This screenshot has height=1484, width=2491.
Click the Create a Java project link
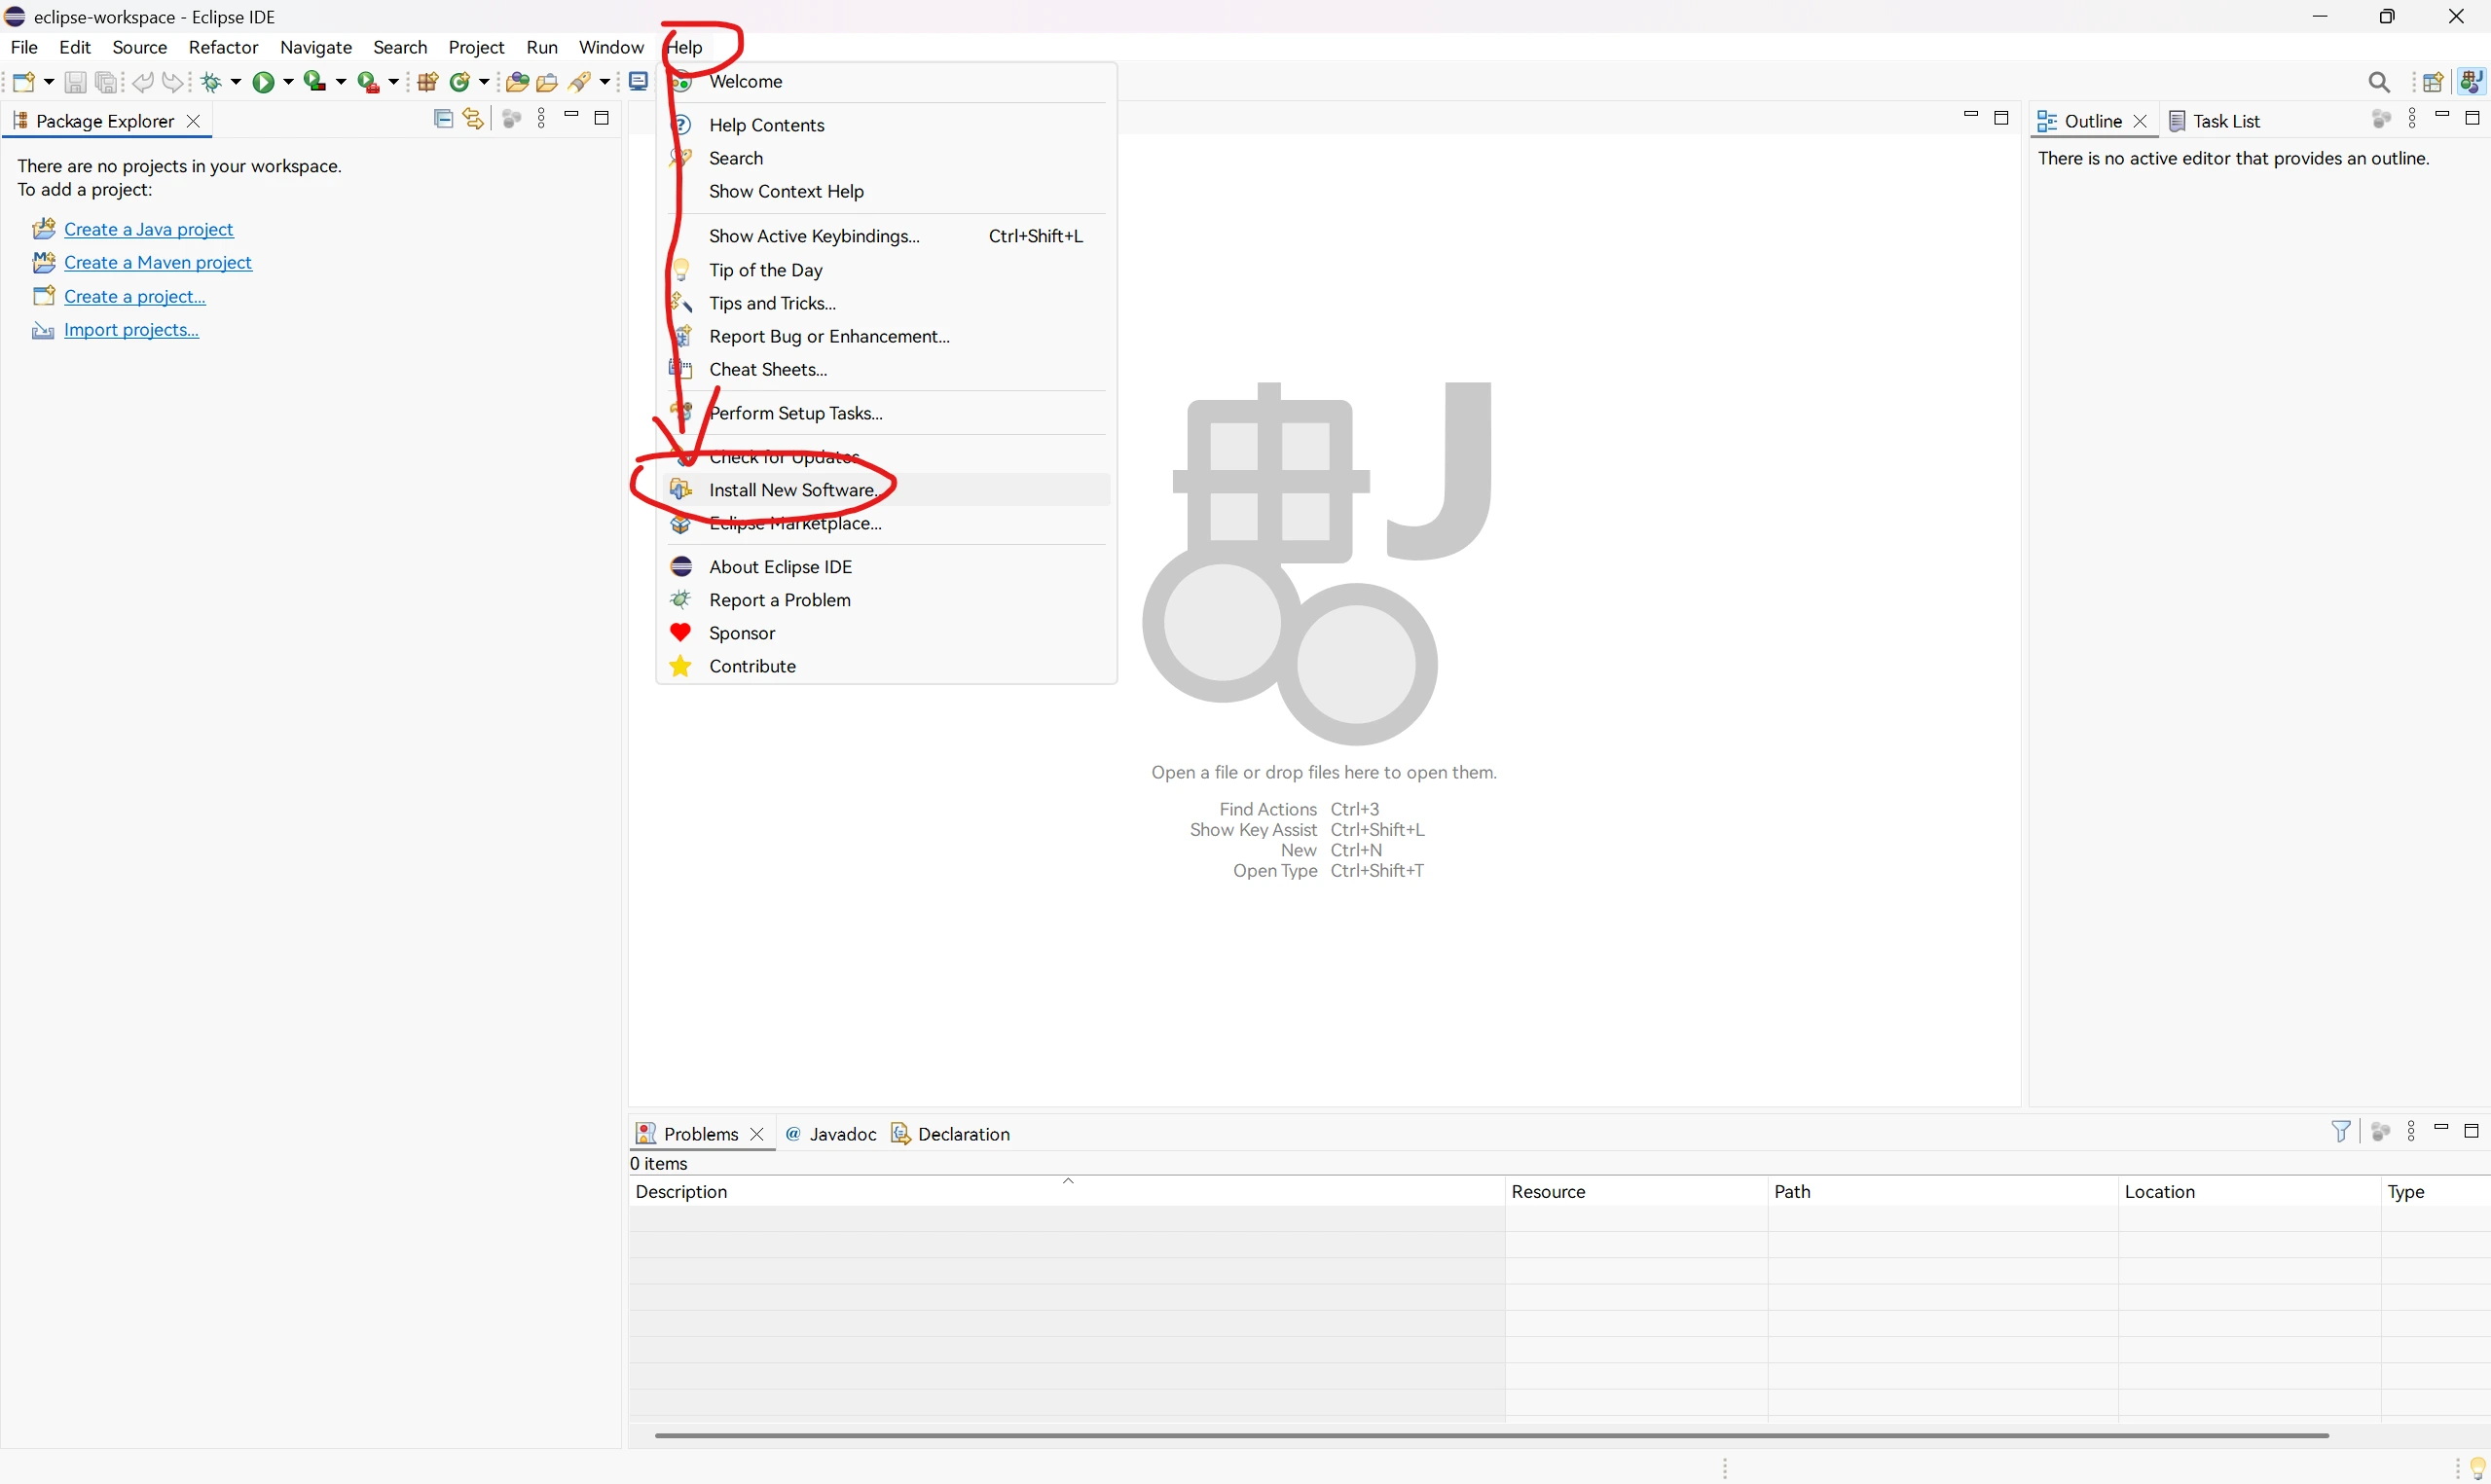(148, 229)
